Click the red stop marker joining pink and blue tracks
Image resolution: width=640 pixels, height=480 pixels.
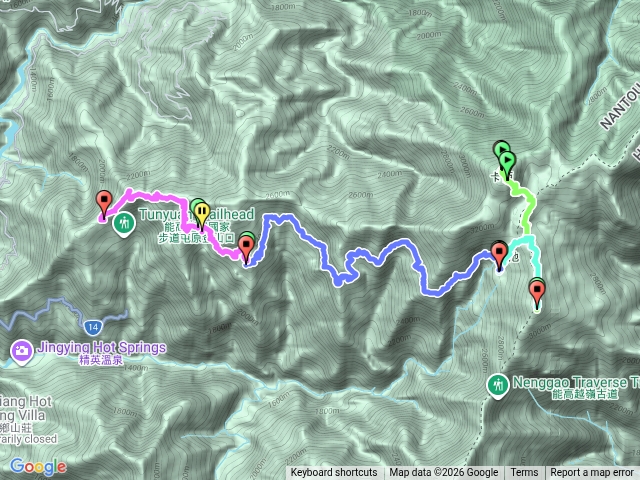tap(246, 248)
